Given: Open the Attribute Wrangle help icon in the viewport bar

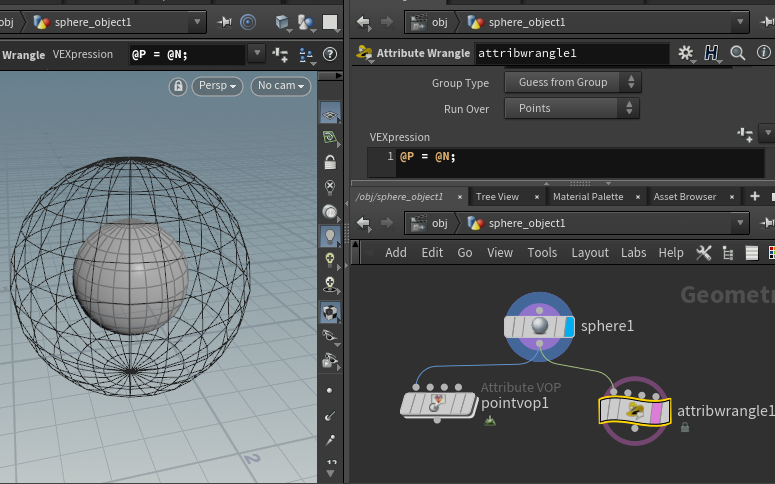Looking at the screenshot, I should [x=330, y=54].
